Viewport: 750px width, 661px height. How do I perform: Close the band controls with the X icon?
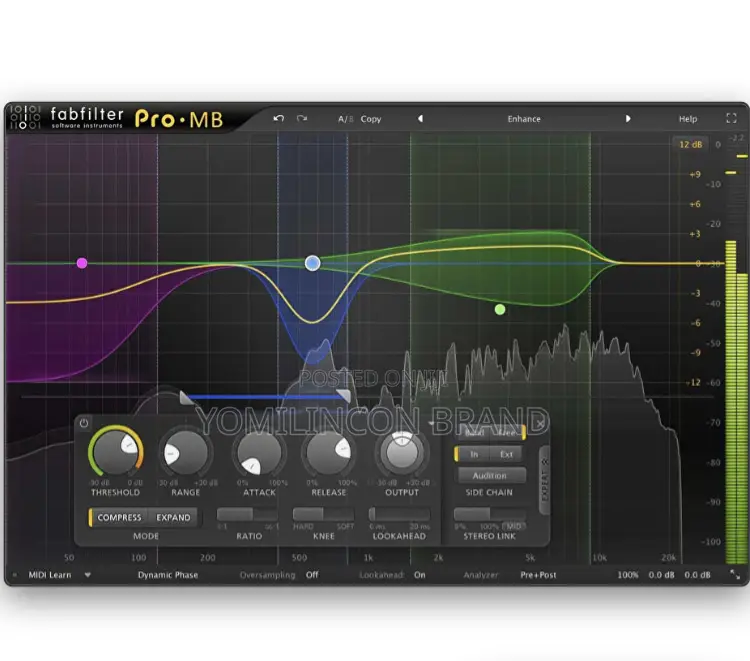pyautogui.click(x=540, y=423)
